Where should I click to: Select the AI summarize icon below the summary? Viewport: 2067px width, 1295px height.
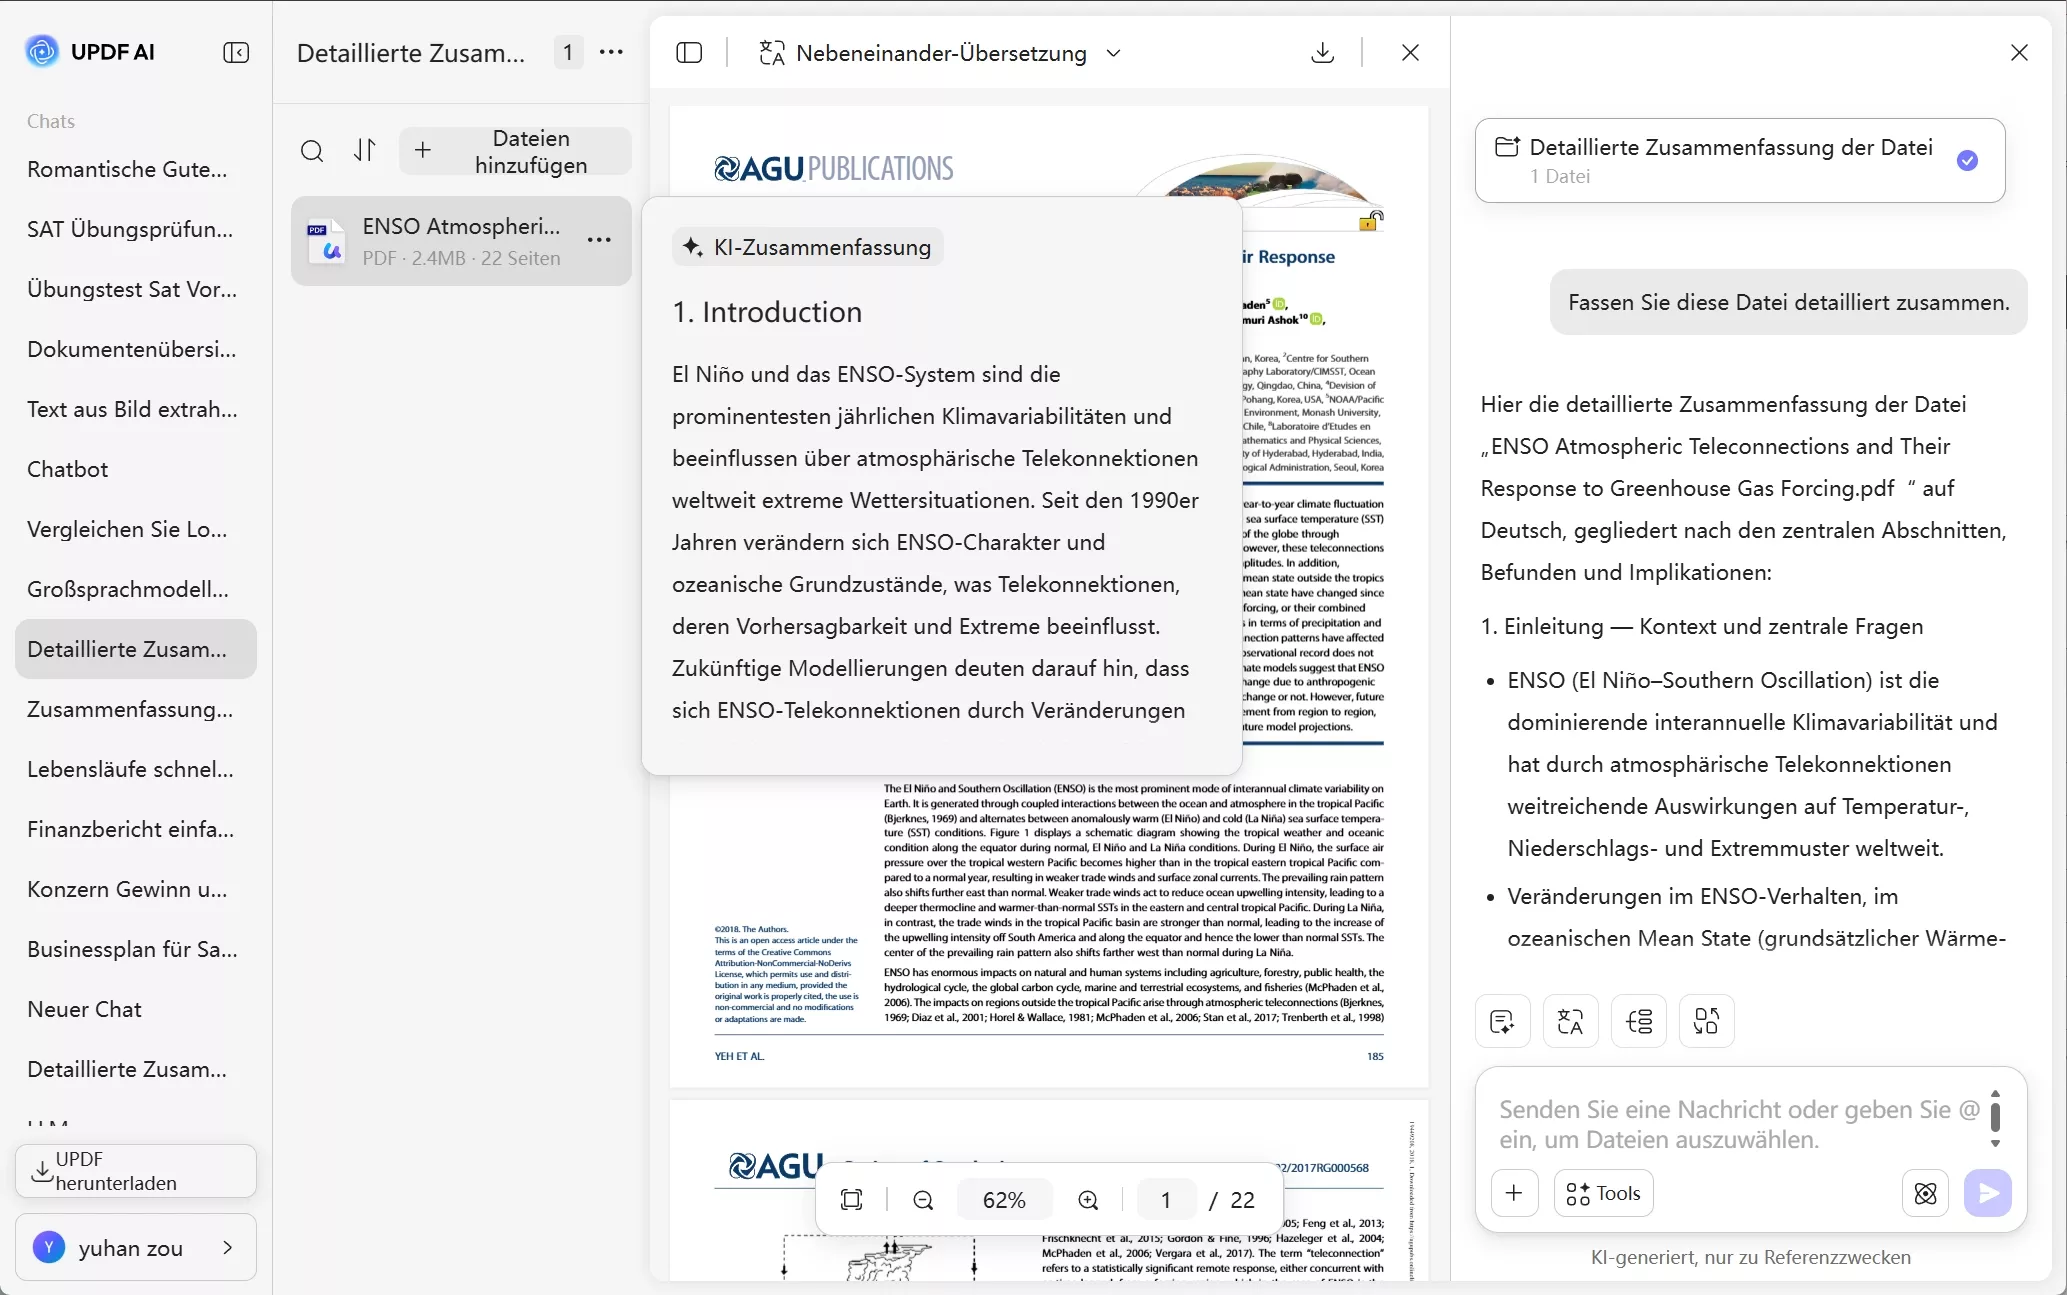pyautogui.click(x=1503, y=1021)
